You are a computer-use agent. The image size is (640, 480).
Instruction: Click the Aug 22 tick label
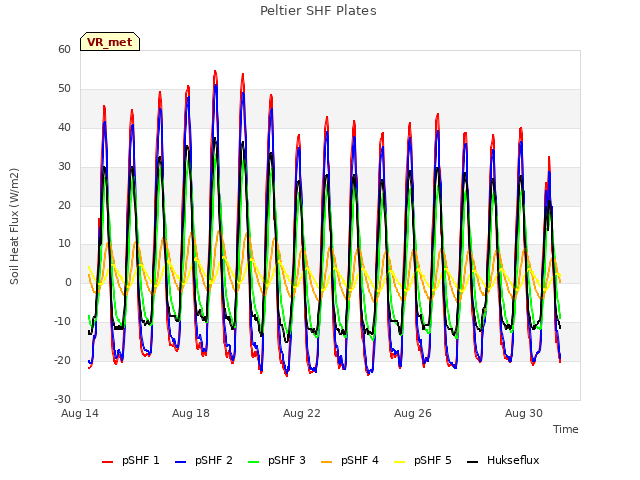302,413
